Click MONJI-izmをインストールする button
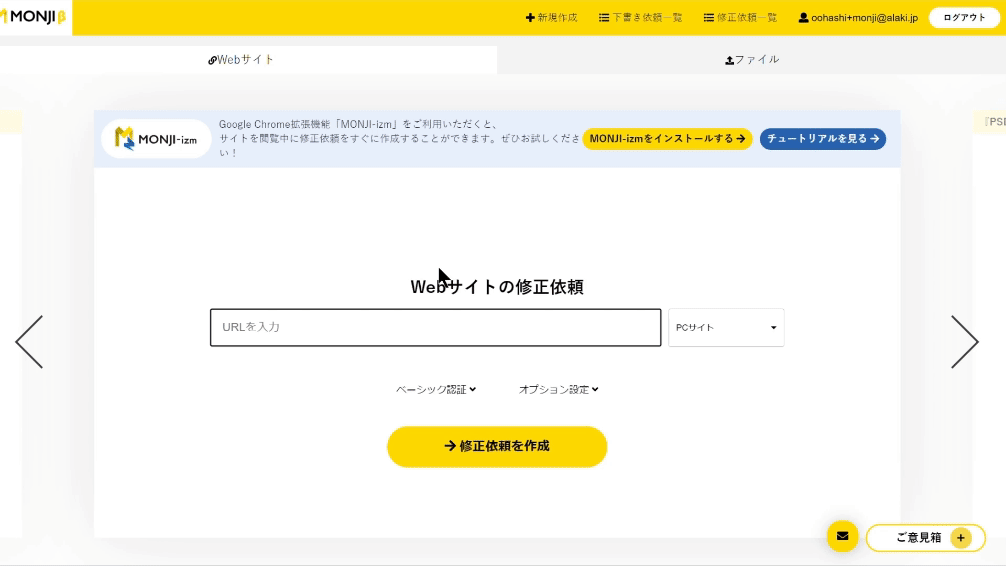 click(x=667, y=139)
